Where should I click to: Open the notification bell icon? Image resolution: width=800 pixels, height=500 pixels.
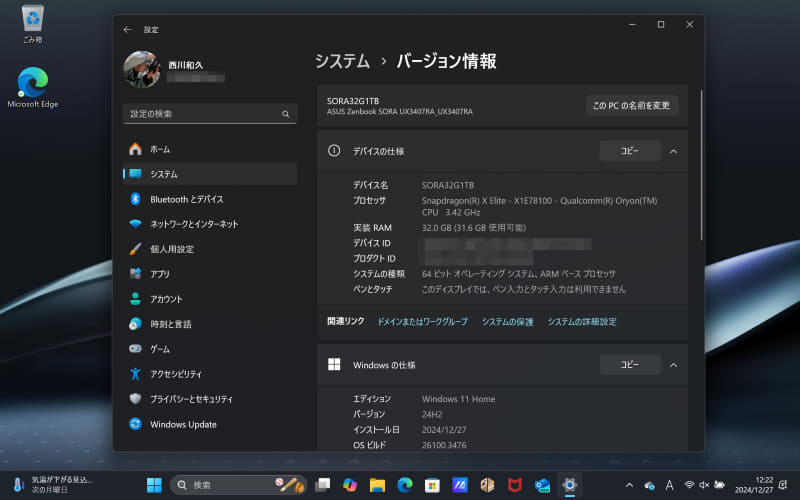(x=783, y=485)
